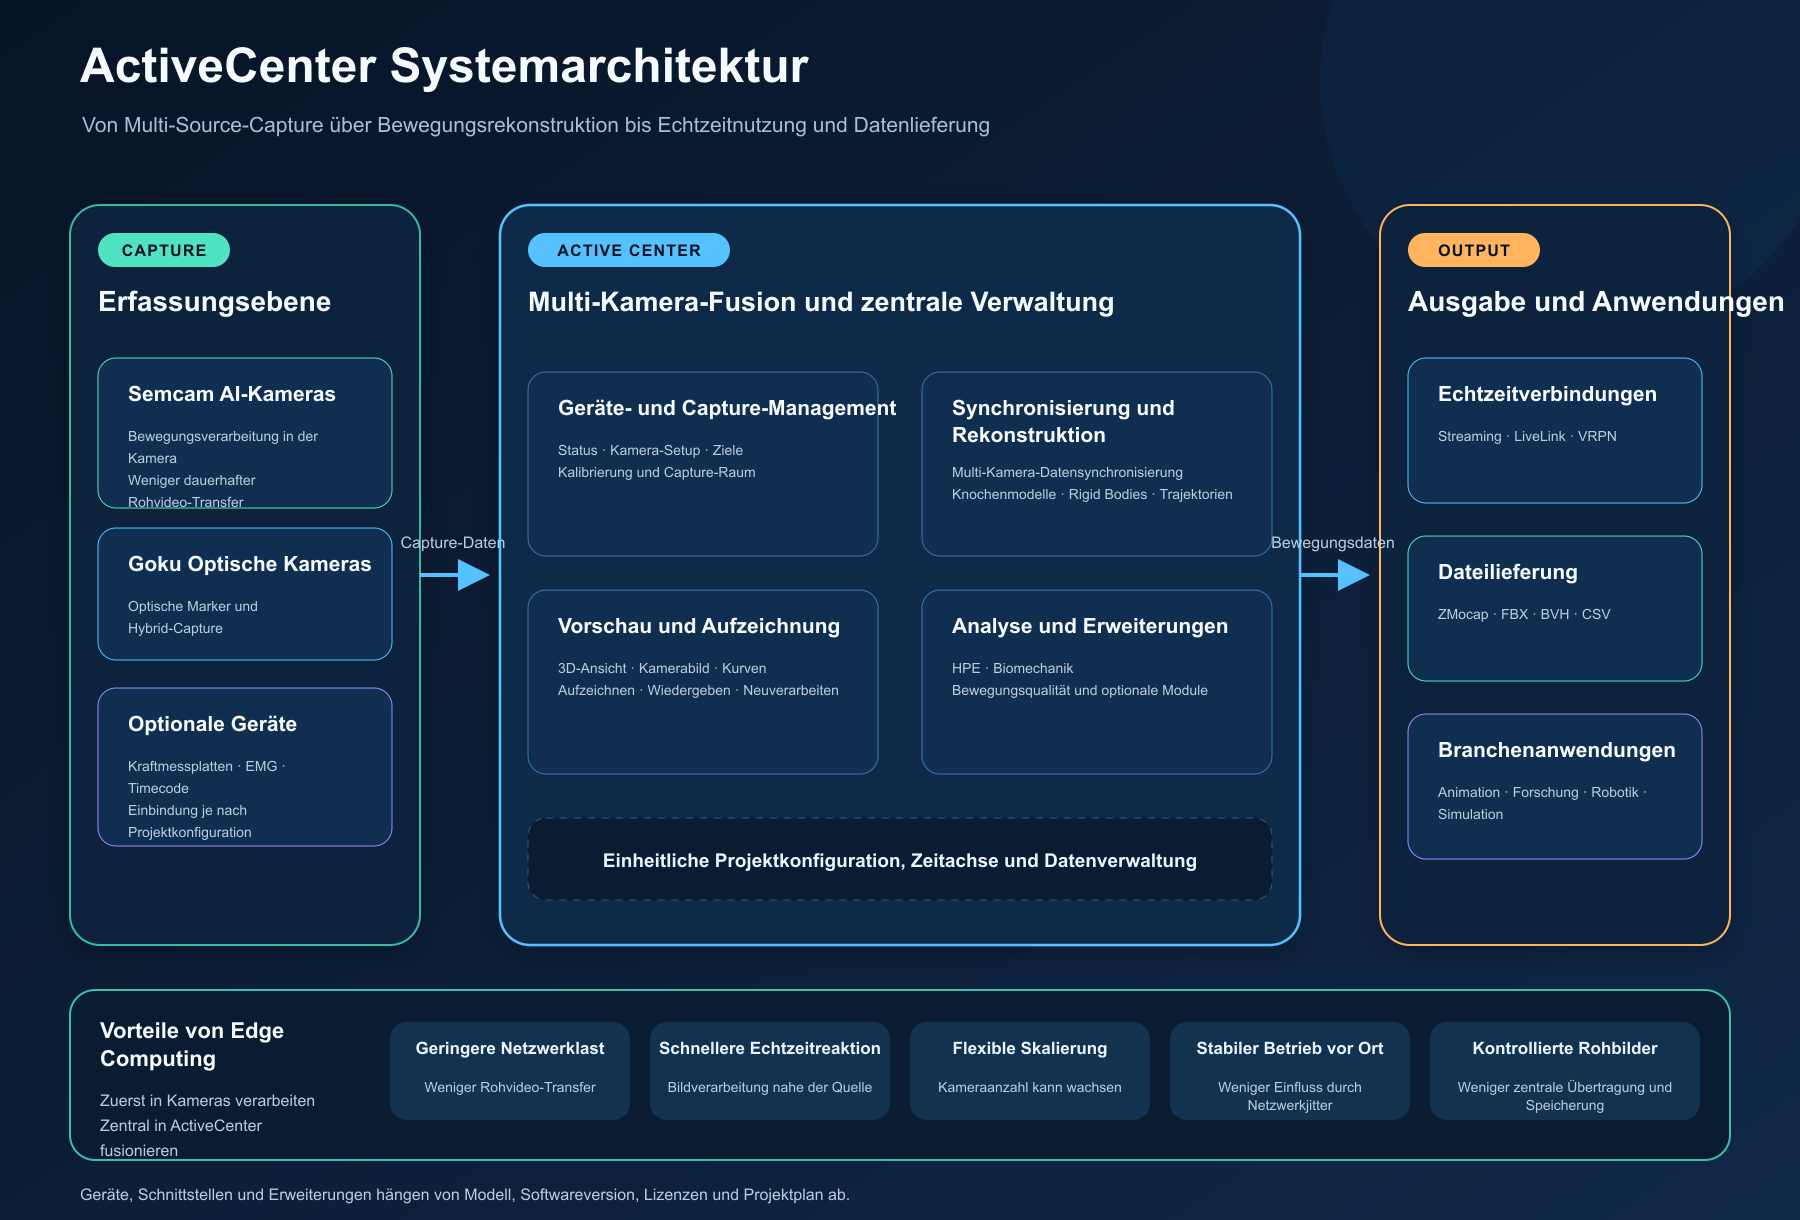1800x1220 pixels.
Task: Click 'Zuerst in Kameras verarbeiten' text
Action: tap(207, 1100)
